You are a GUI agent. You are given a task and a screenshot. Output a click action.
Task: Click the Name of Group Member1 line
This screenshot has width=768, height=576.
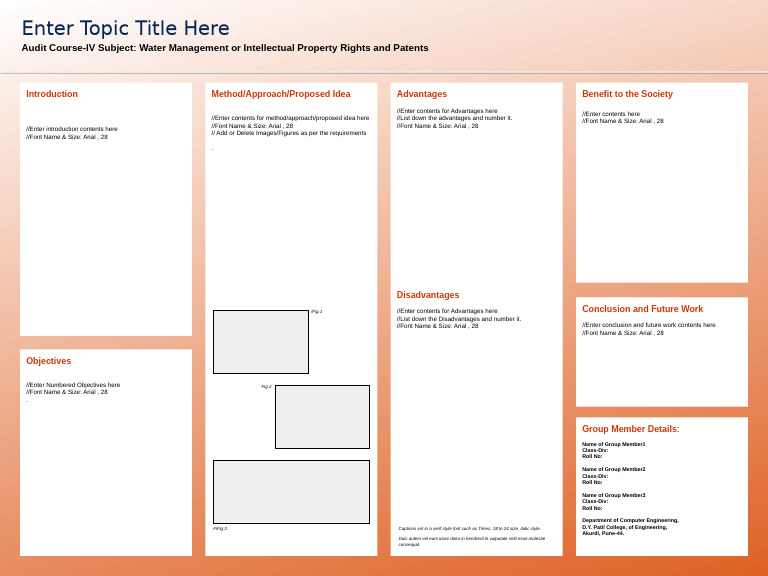pos(614,444)
